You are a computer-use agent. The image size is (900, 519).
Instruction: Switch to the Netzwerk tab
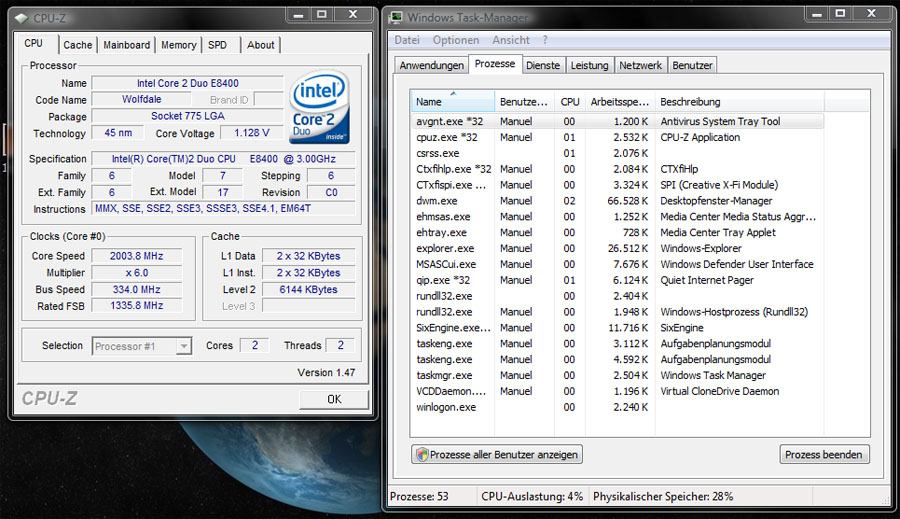click(x=641, y=65)
